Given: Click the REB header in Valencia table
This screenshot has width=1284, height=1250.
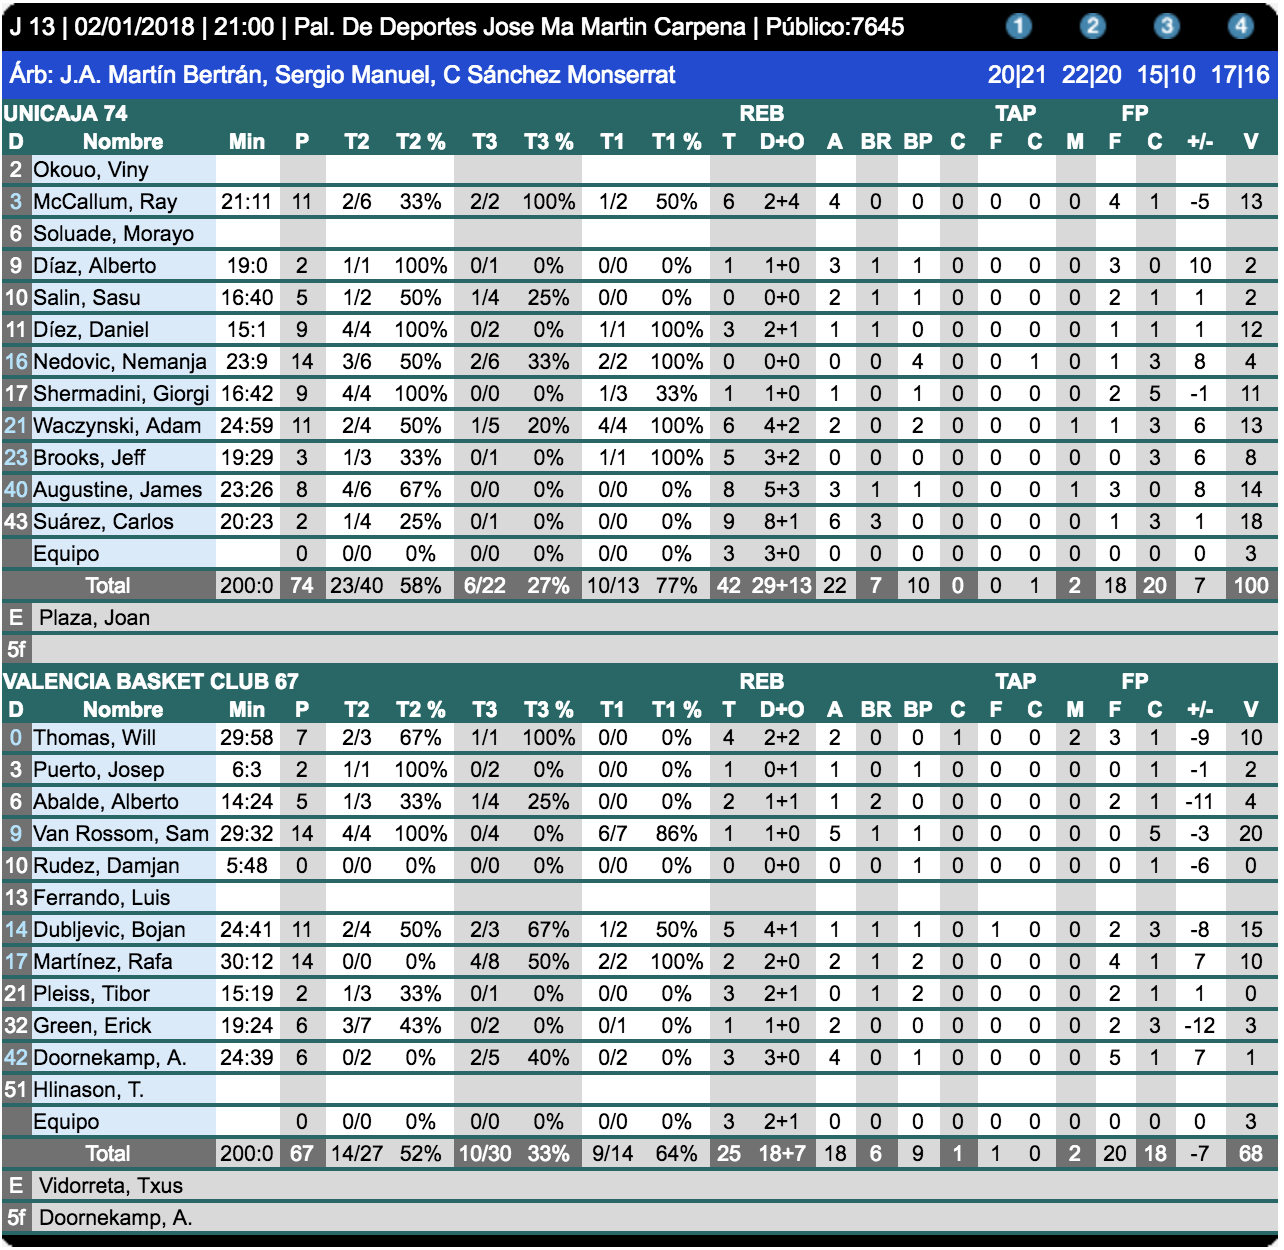Looking at the screenshot, I should 762,682.
